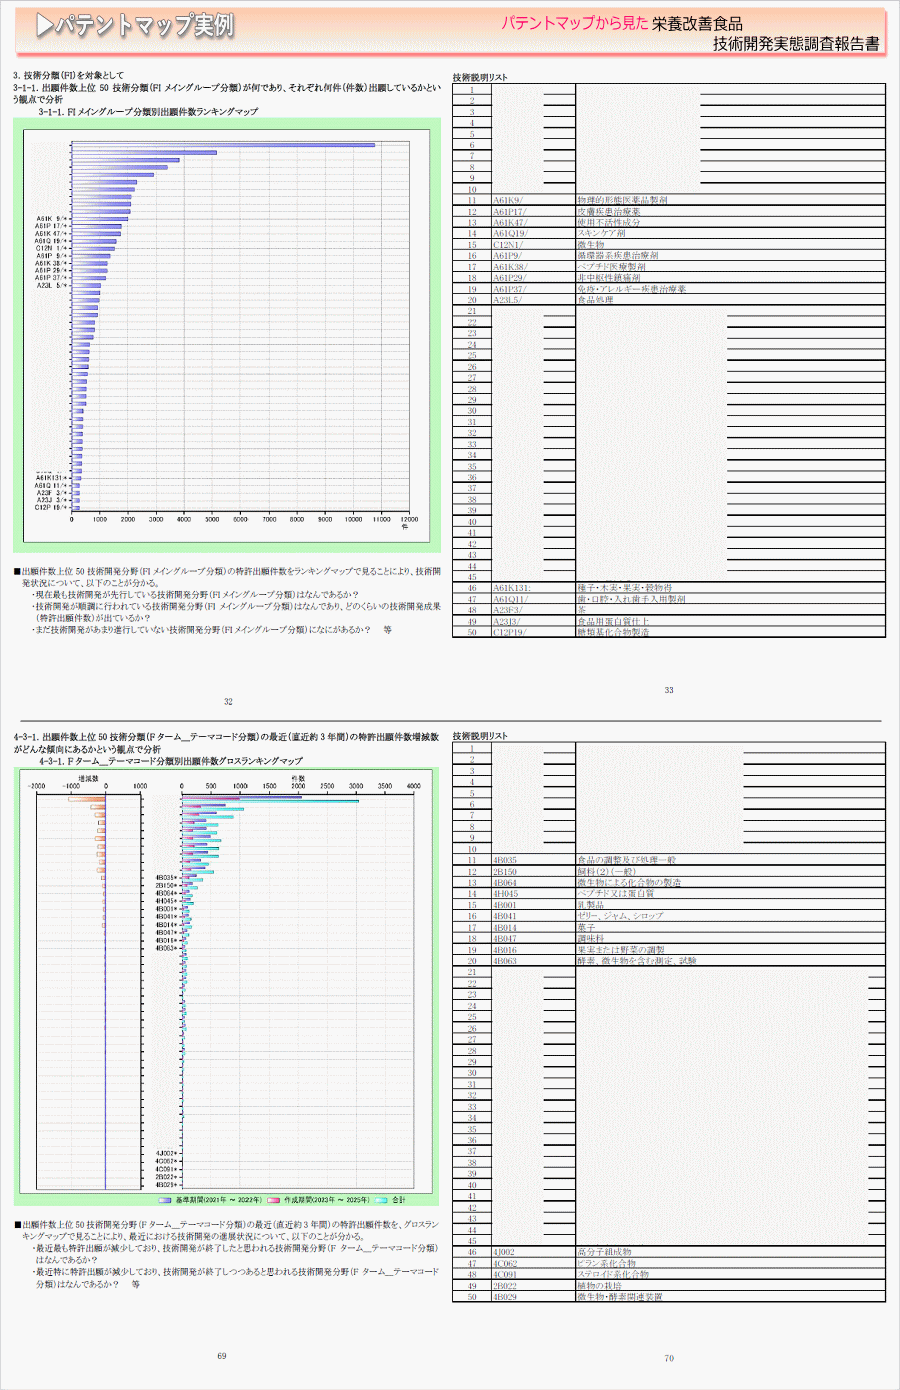Click the A61K131 label on chart axis
The height and width of the screenshot is (1390, 900).
[50, 478]
